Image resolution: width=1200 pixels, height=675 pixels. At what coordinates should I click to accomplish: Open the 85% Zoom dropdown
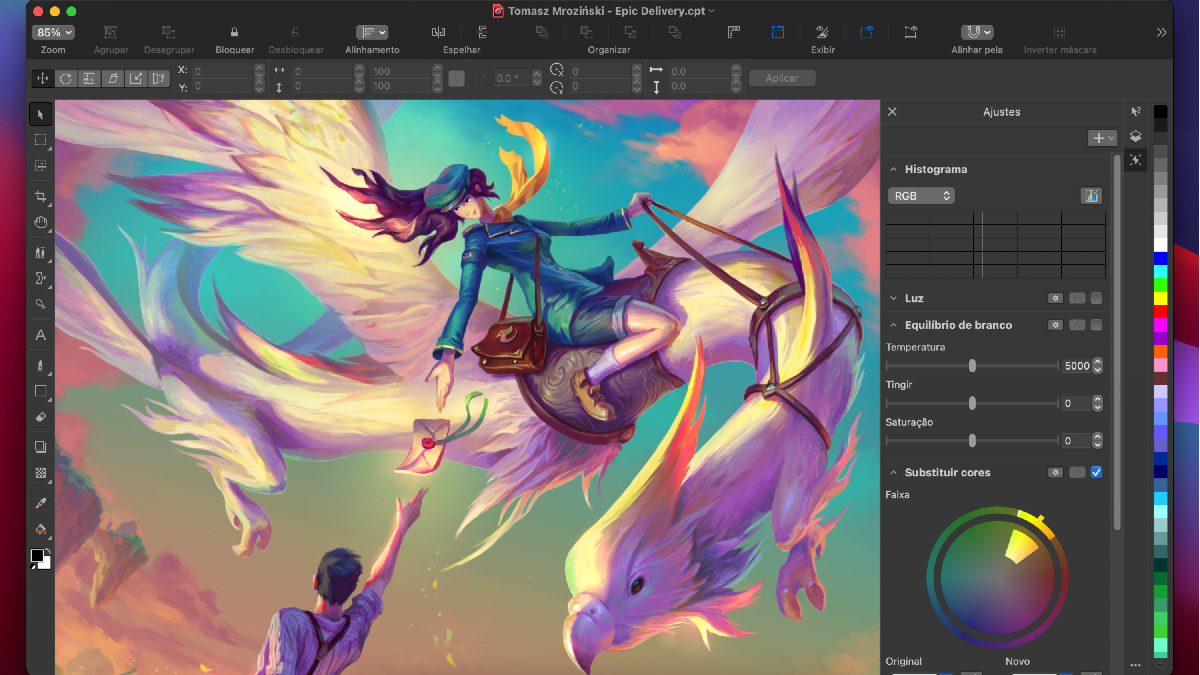click(53, 32)
